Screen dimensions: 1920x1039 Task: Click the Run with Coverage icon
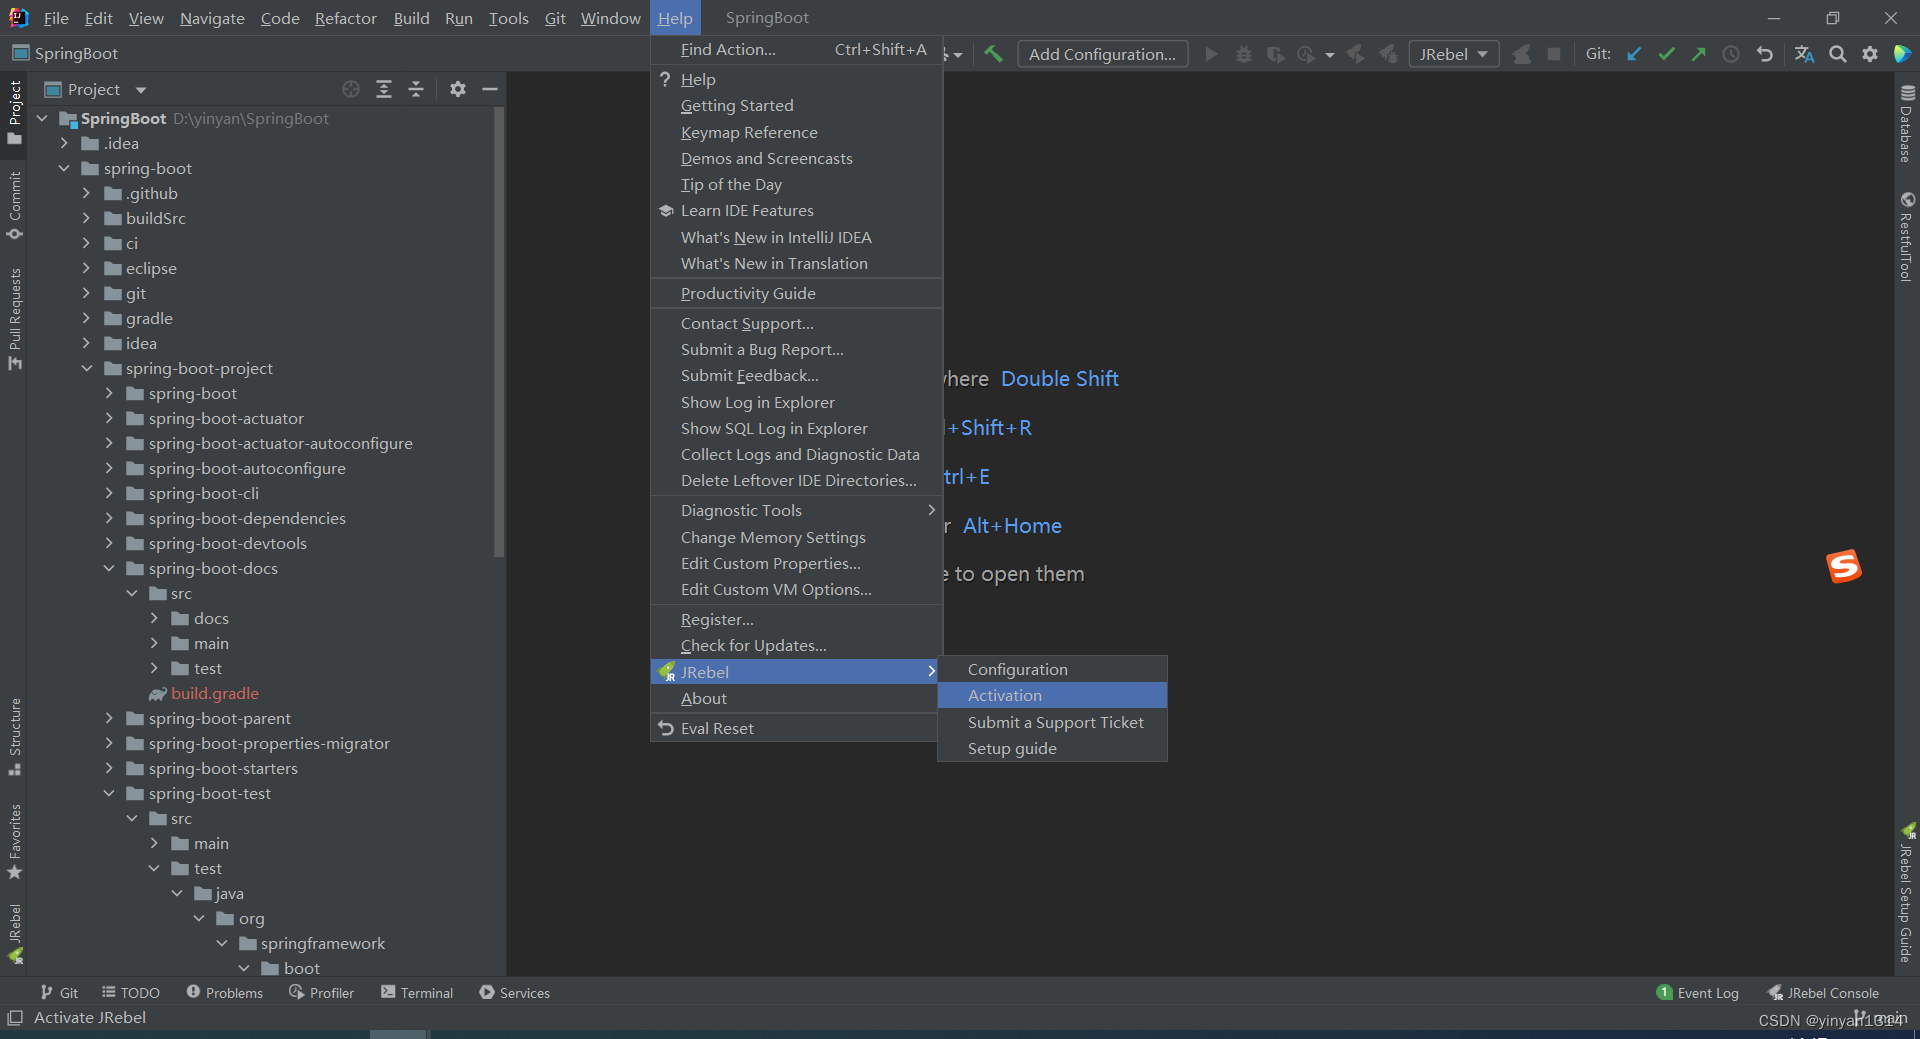click(x=1275, y=54)
